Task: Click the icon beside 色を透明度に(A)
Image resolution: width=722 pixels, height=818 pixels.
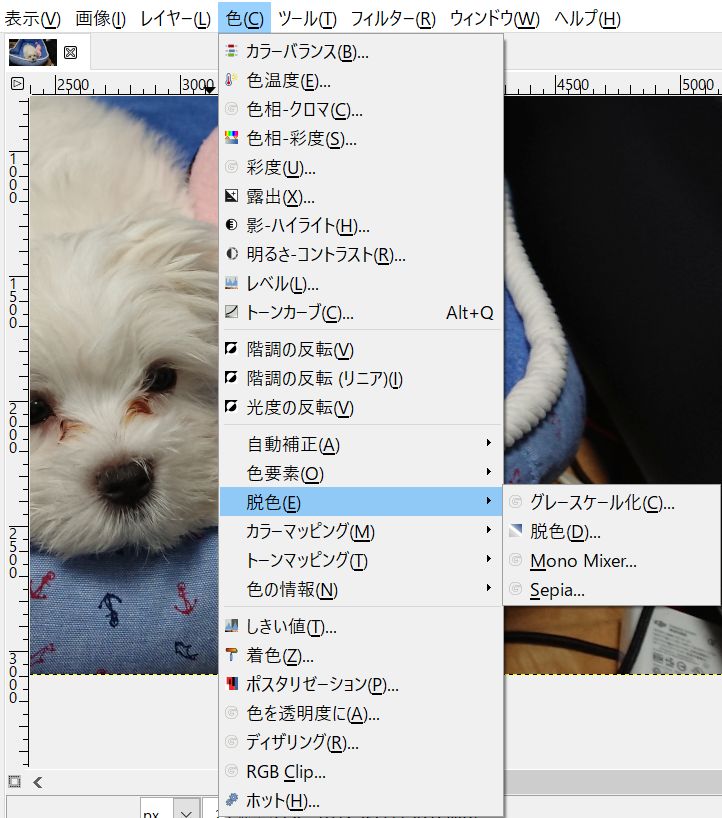Action: click(231, 713)
